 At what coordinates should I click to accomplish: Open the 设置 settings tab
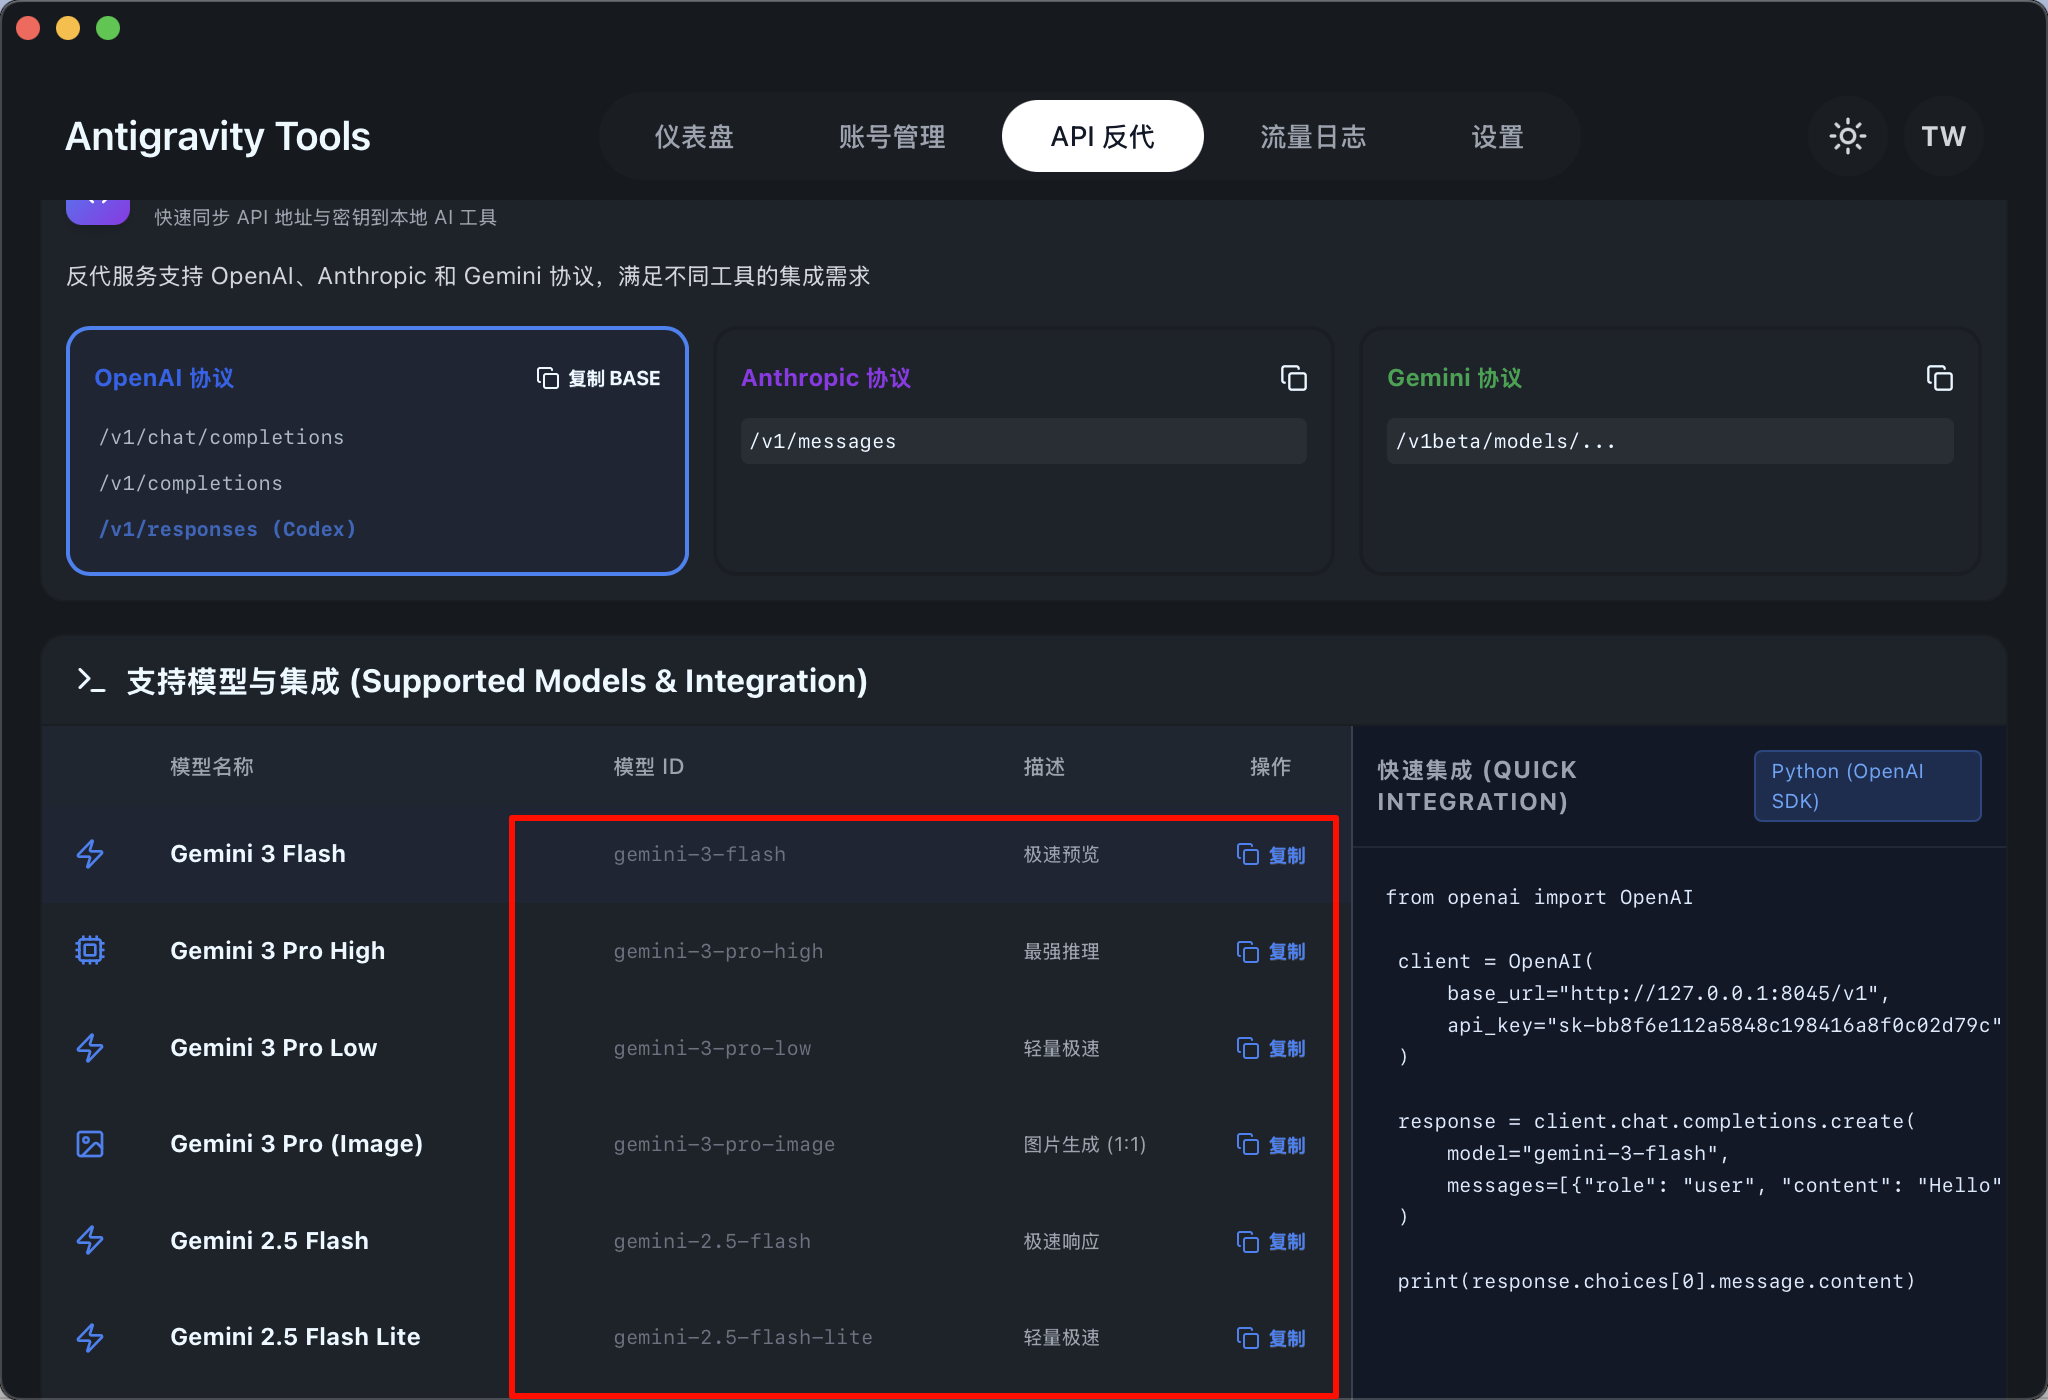pos(1497,136)
